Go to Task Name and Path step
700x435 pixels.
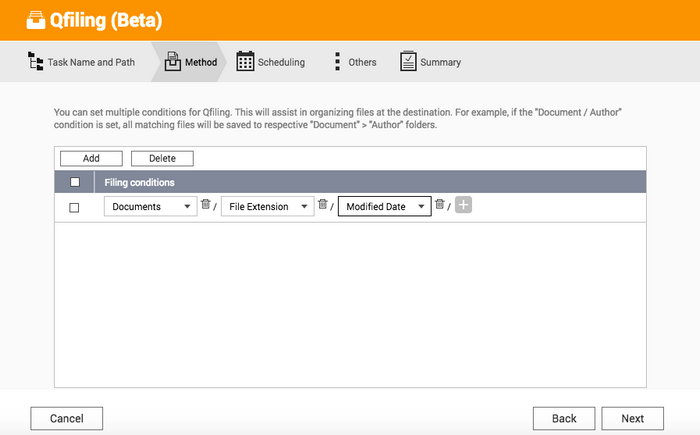click(81, 62)
